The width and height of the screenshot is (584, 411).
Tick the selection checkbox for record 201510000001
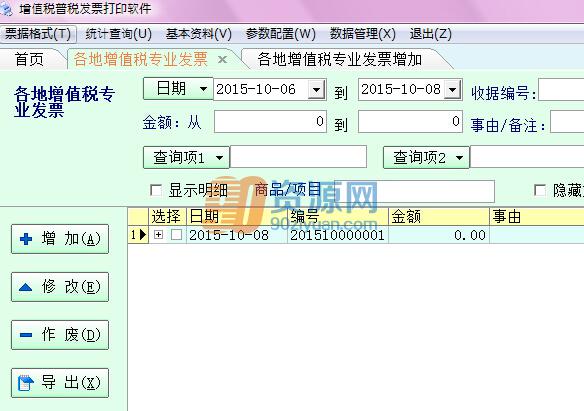(177, 235)
